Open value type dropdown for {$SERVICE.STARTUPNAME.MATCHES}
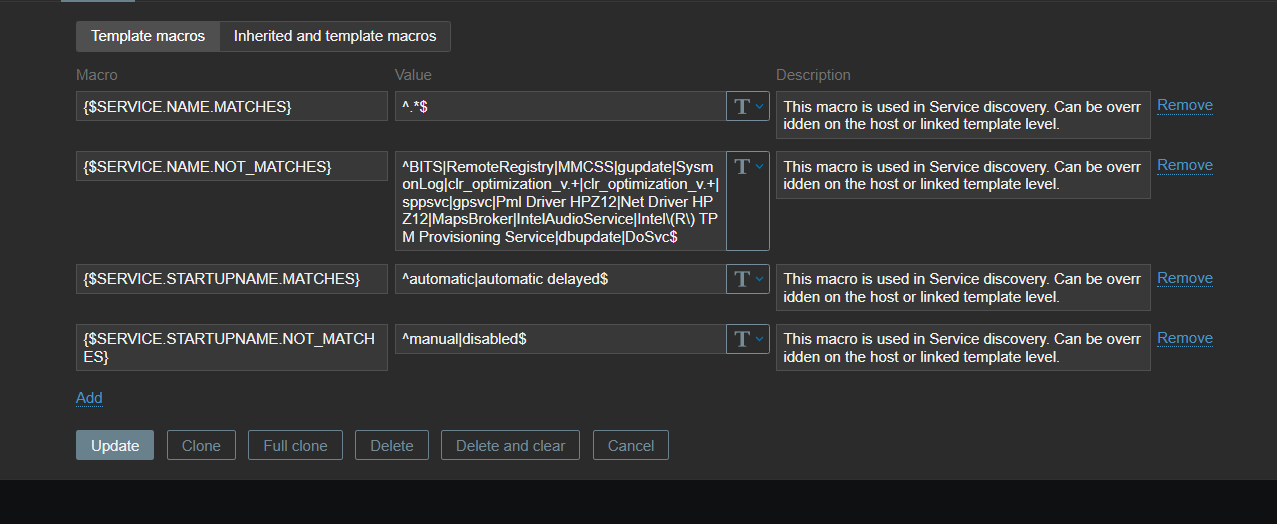Viewport: 1277px width, 524px height. pos(748,280)
